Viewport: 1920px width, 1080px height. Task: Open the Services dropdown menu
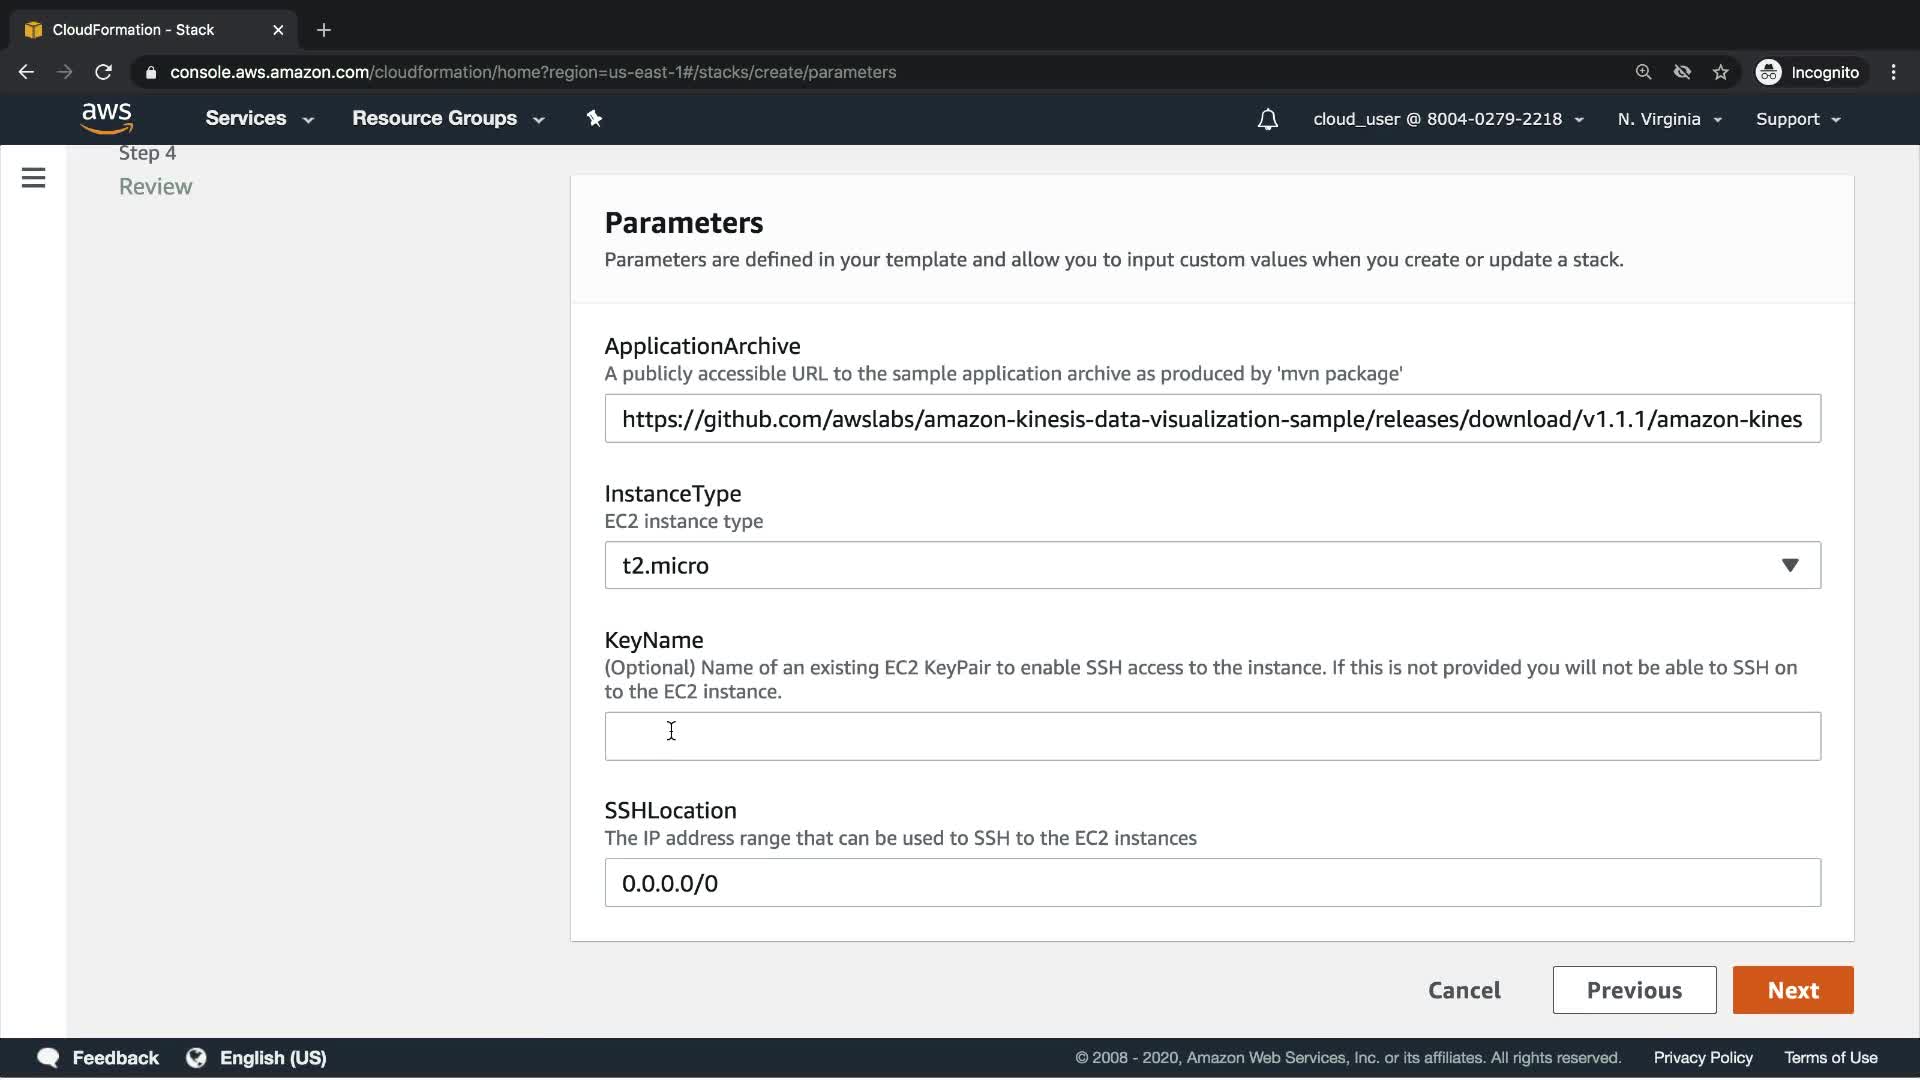[x=259, y=119]
